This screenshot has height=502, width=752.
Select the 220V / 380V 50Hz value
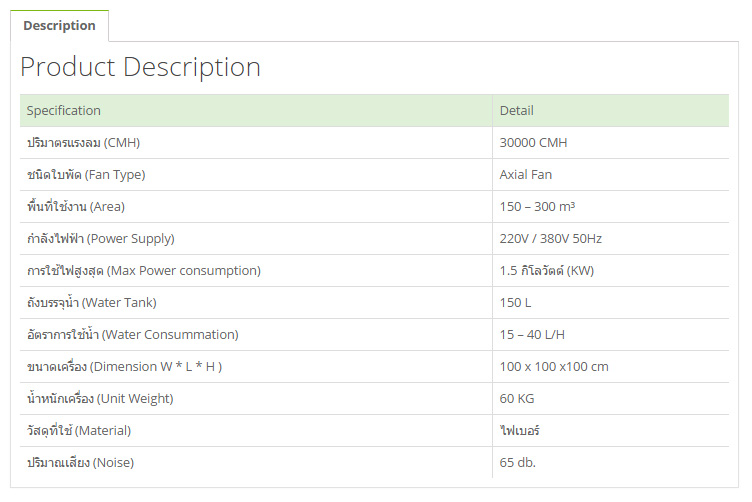point(551,239)
